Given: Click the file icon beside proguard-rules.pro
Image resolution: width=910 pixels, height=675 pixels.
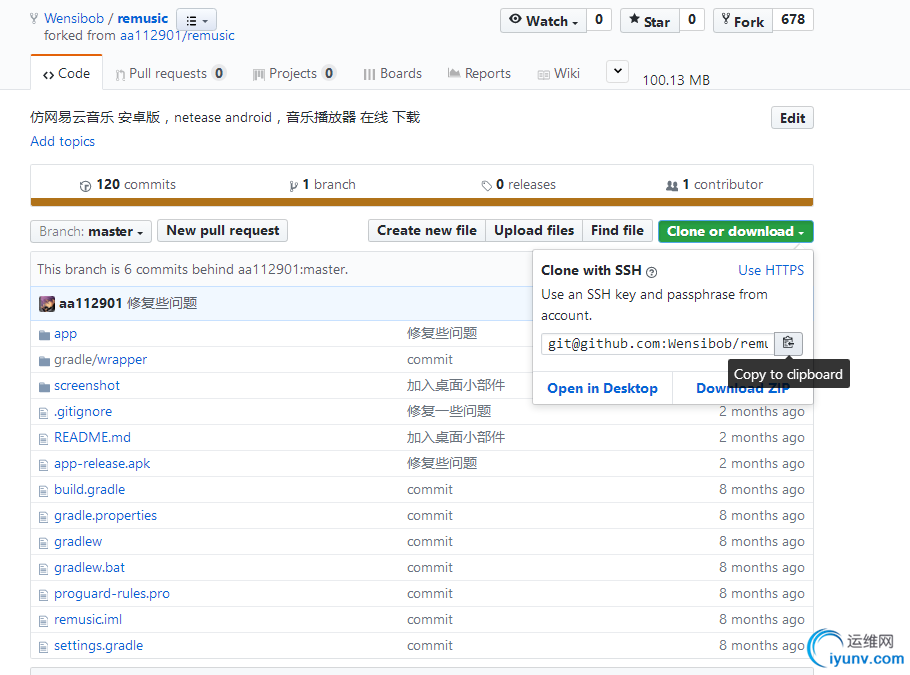Looking at the screenshot, I should 44,595.
